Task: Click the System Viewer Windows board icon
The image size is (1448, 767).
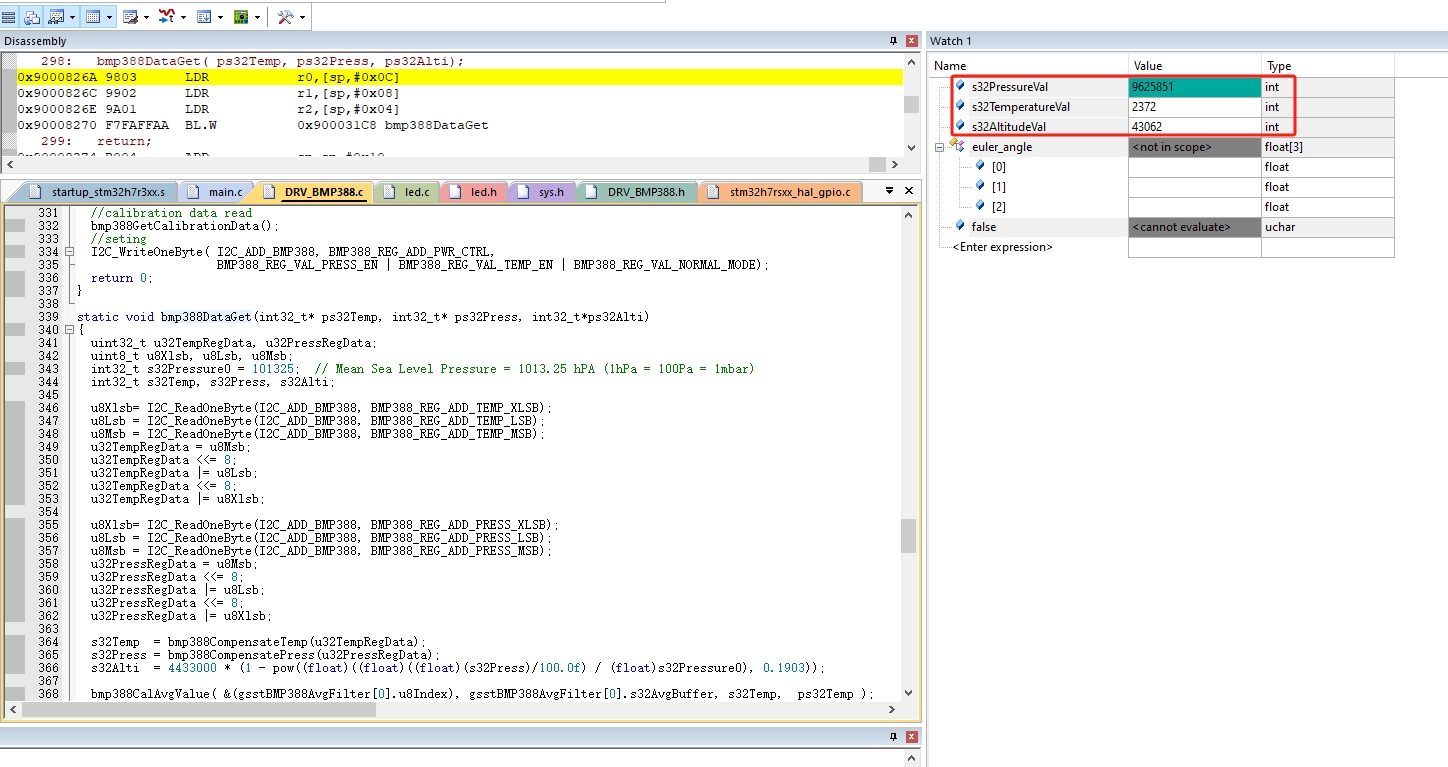Action: tap(241, 17)
